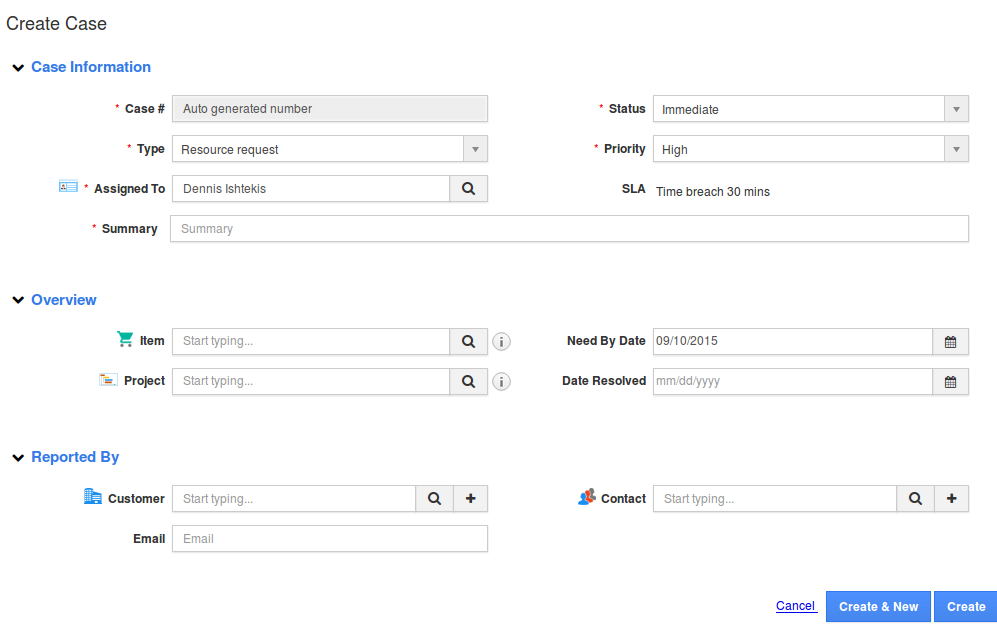Click the info icon next to Project
This screenshot has height=625, width=997.
point(502,382)
